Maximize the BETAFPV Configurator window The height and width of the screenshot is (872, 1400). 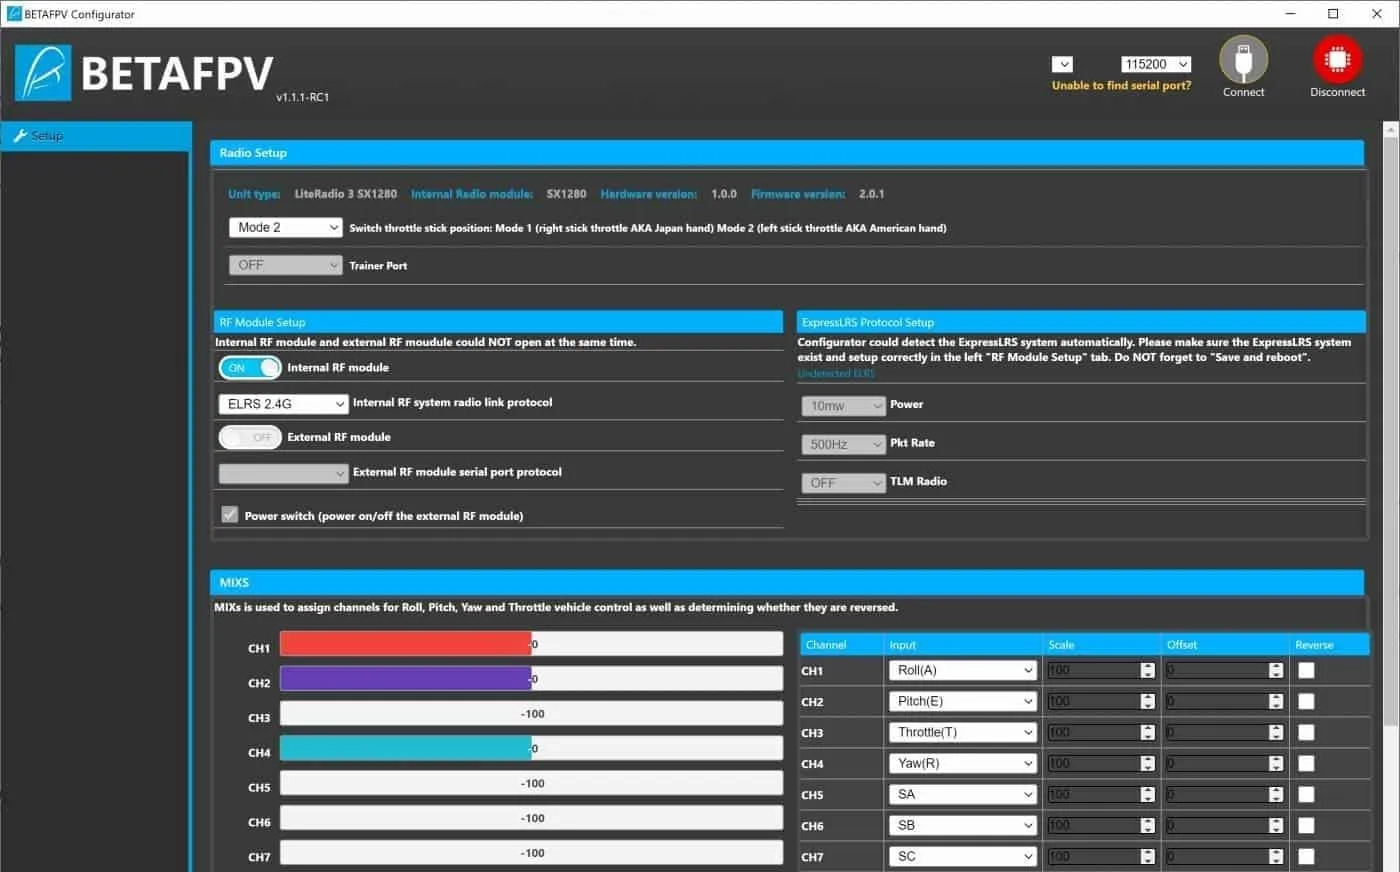tap(1333, 14)
